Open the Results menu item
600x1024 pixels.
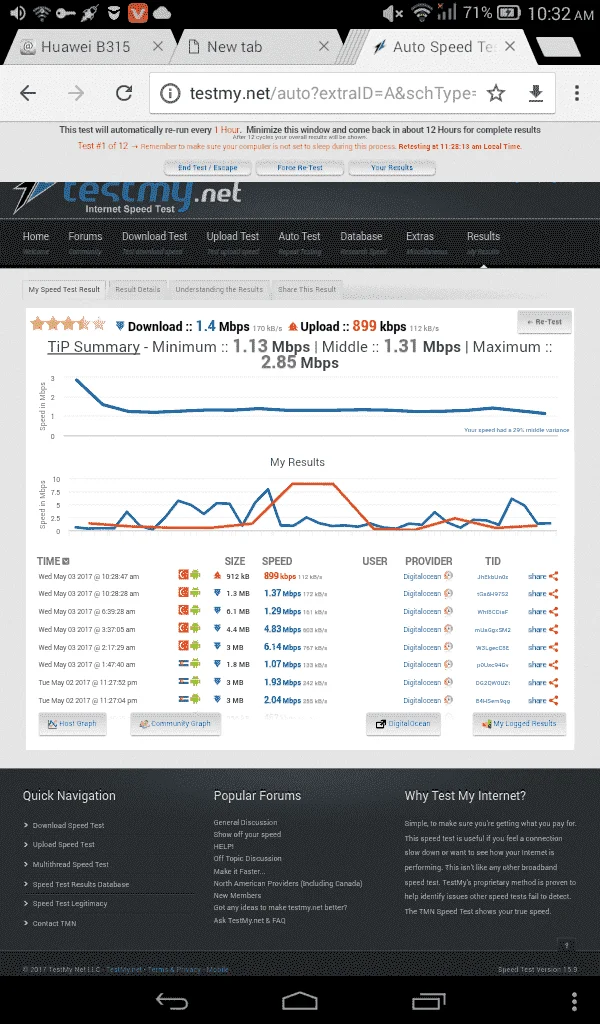483,236
